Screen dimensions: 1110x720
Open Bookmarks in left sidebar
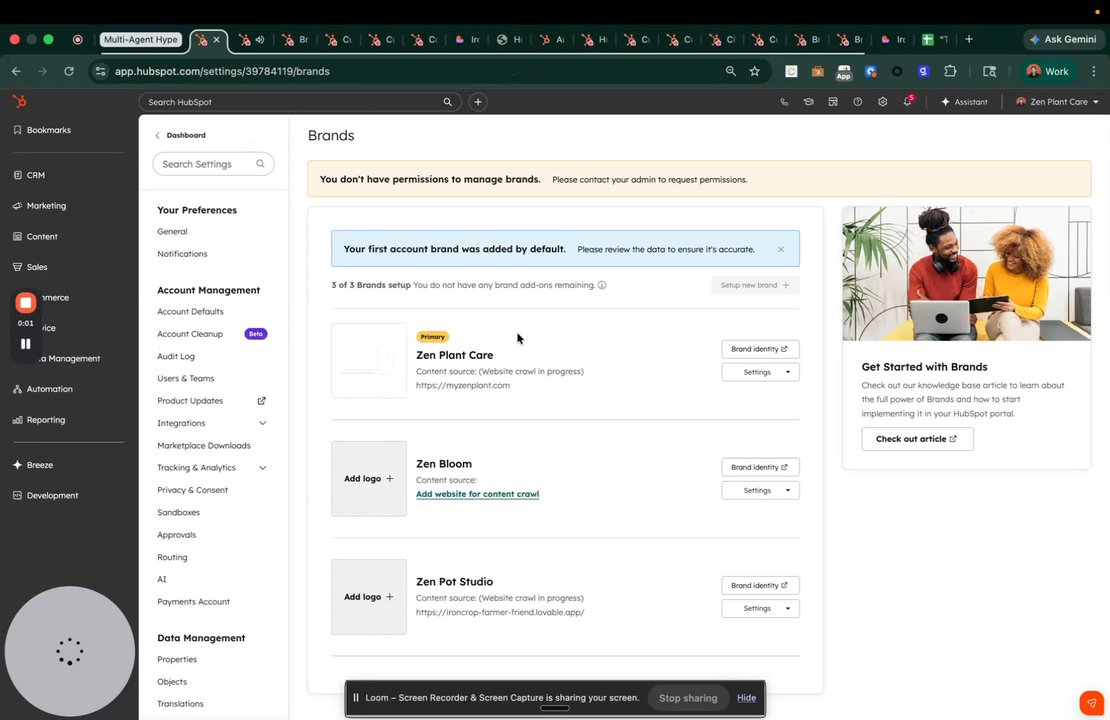pyautogui.click(x=42, y=130)
